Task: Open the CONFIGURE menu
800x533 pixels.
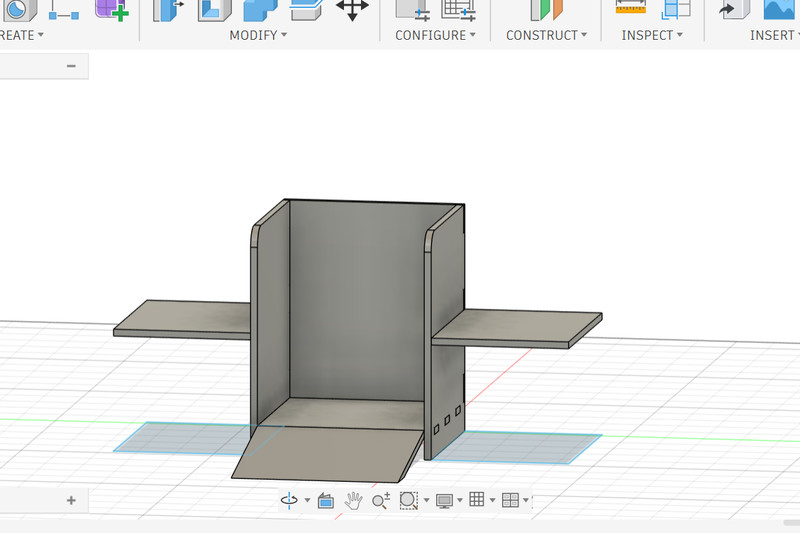Action: (435, 35)
